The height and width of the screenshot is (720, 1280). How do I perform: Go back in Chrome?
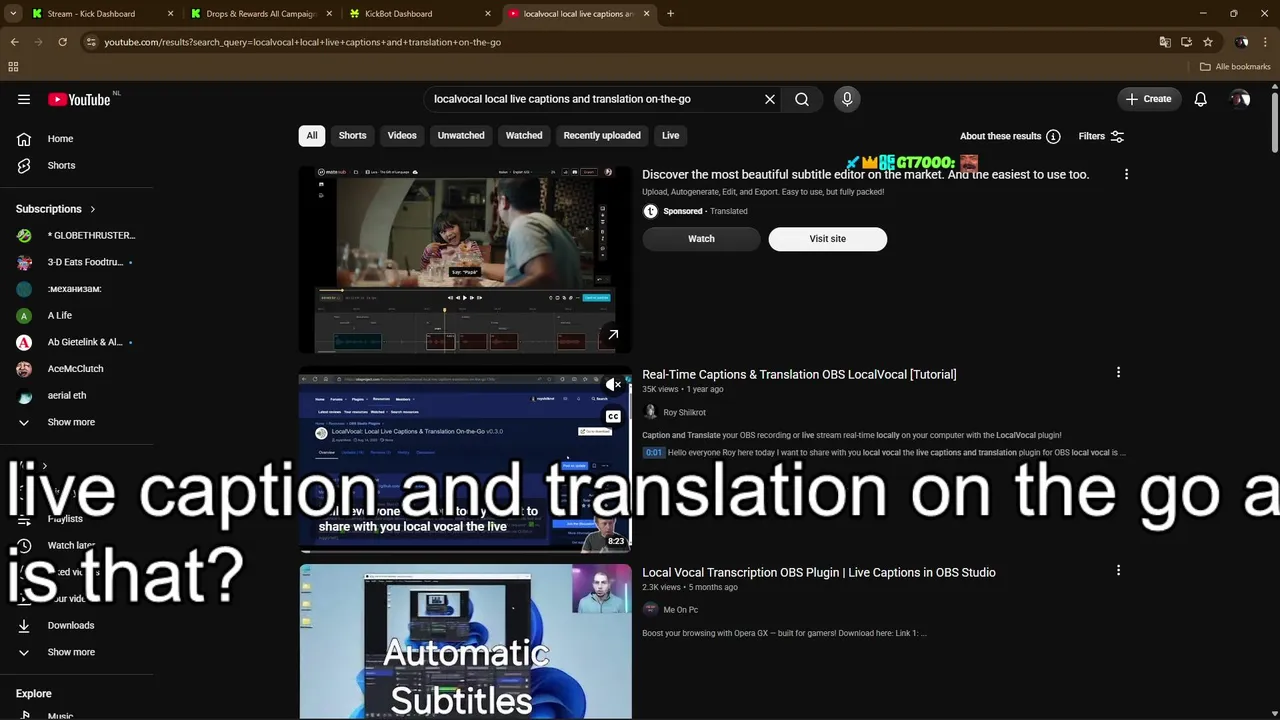(x=14, y=42)
